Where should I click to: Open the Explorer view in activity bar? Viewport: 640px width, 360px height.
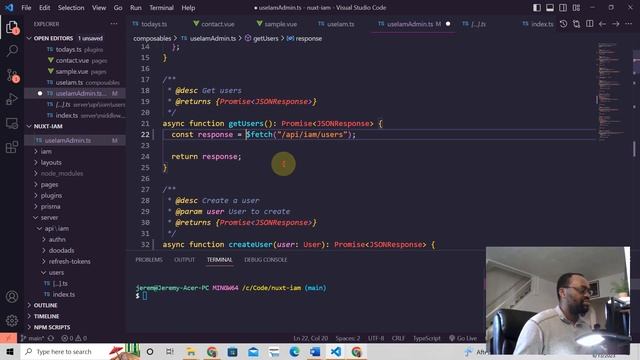click(x=12, y=27)
